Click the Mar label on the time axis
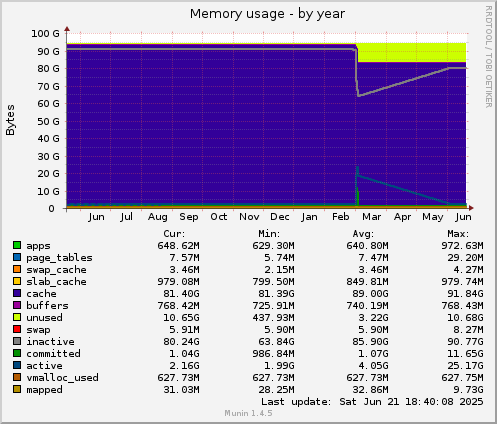The image size is (497, 424). 371,217
